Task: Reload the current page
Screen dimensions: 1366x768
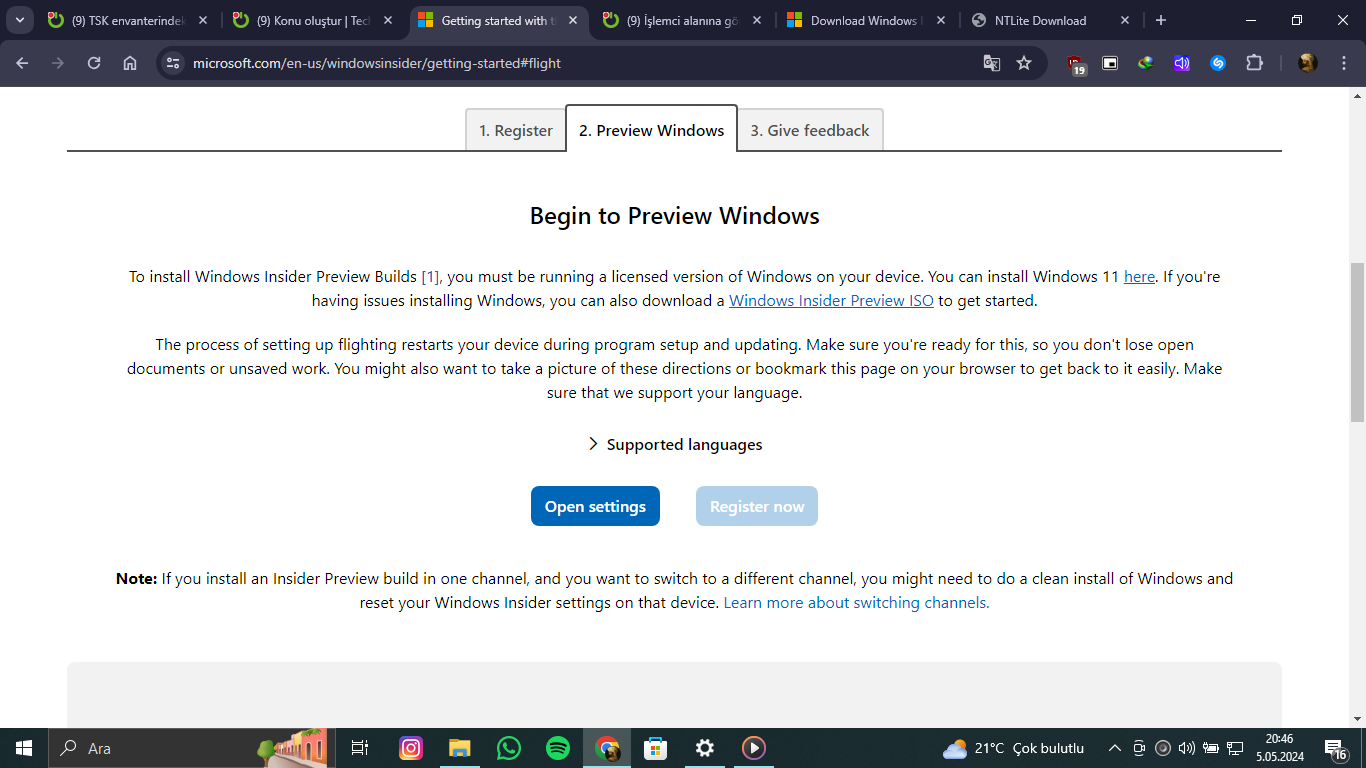Action: pyautogui.click(x=94, y=63)
